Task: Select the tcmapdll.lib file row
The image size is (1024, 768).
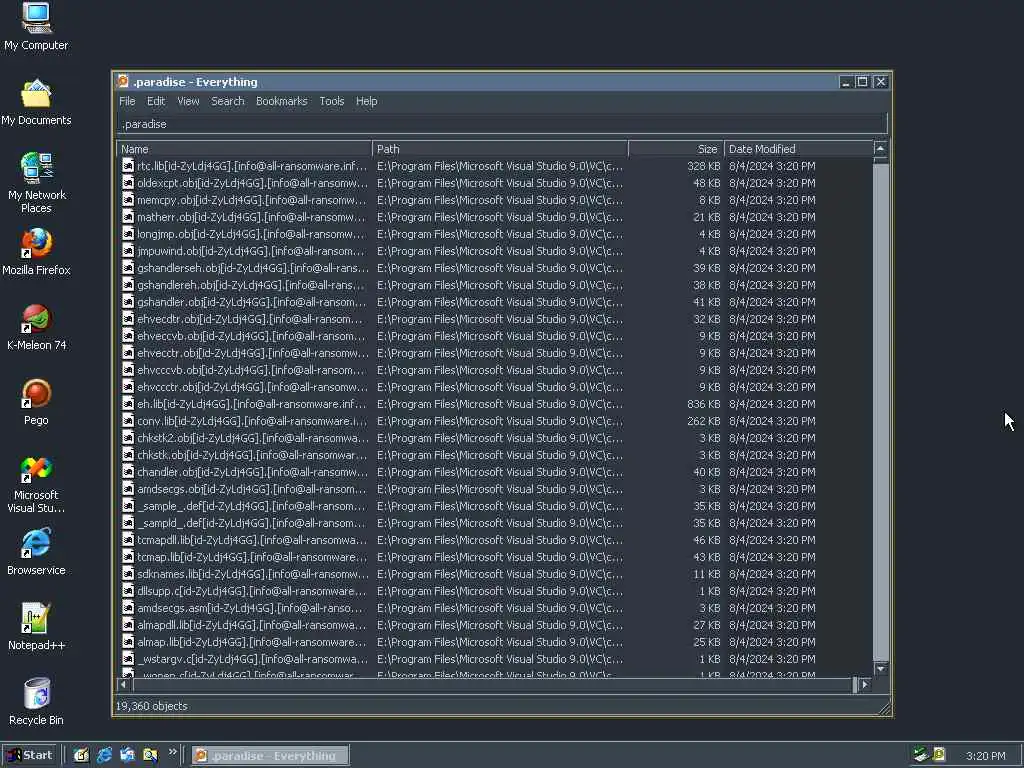Action: pos(494,539)
